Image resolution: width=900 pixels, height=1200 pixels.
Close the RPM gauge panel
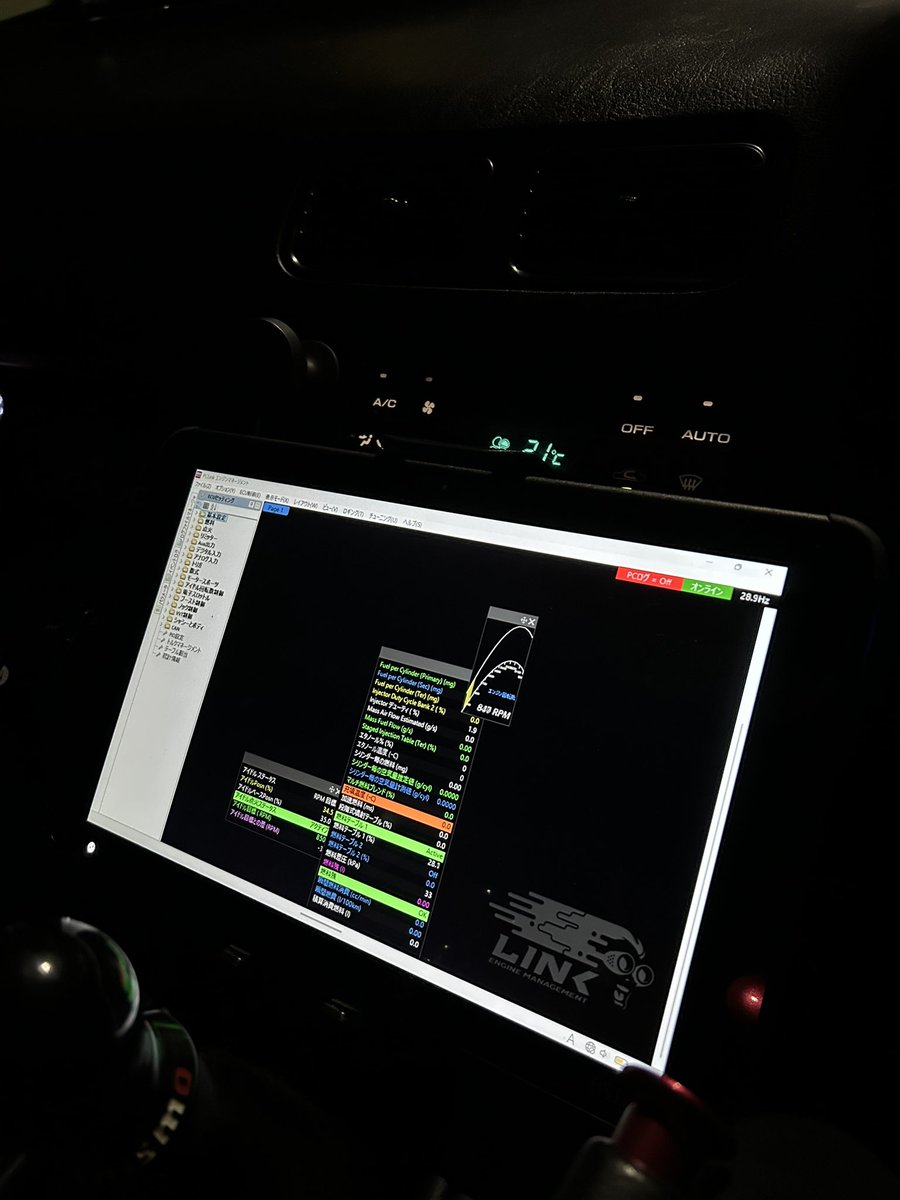pyautogui.click(x=532, y=622)
